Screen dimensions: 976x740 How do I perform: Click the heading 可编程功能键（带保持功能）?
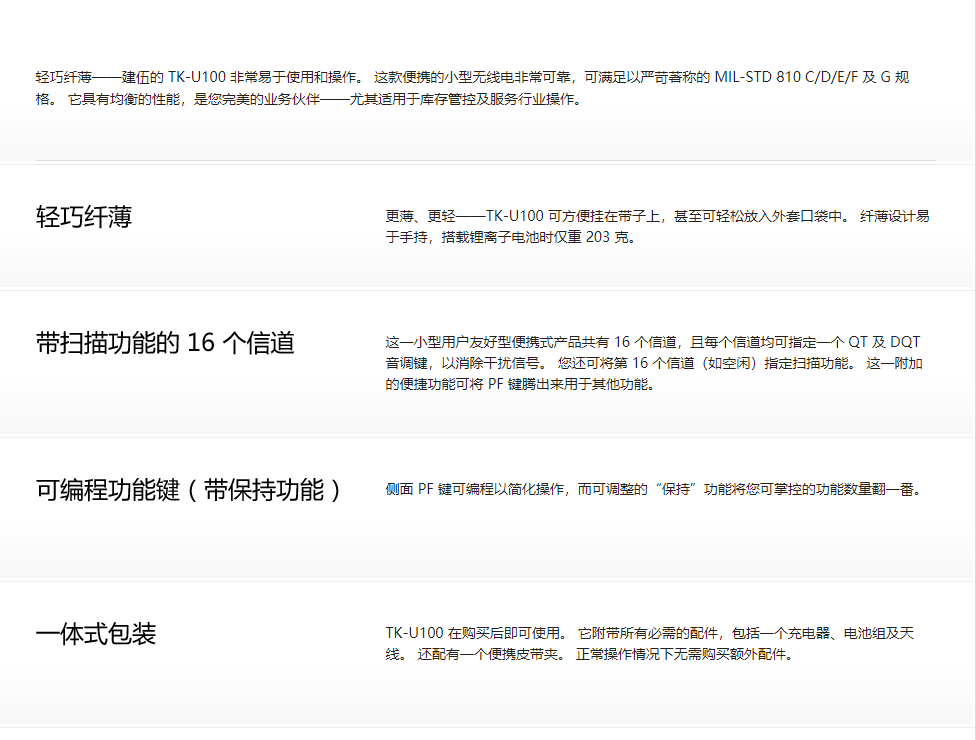(x=190, y=490)
